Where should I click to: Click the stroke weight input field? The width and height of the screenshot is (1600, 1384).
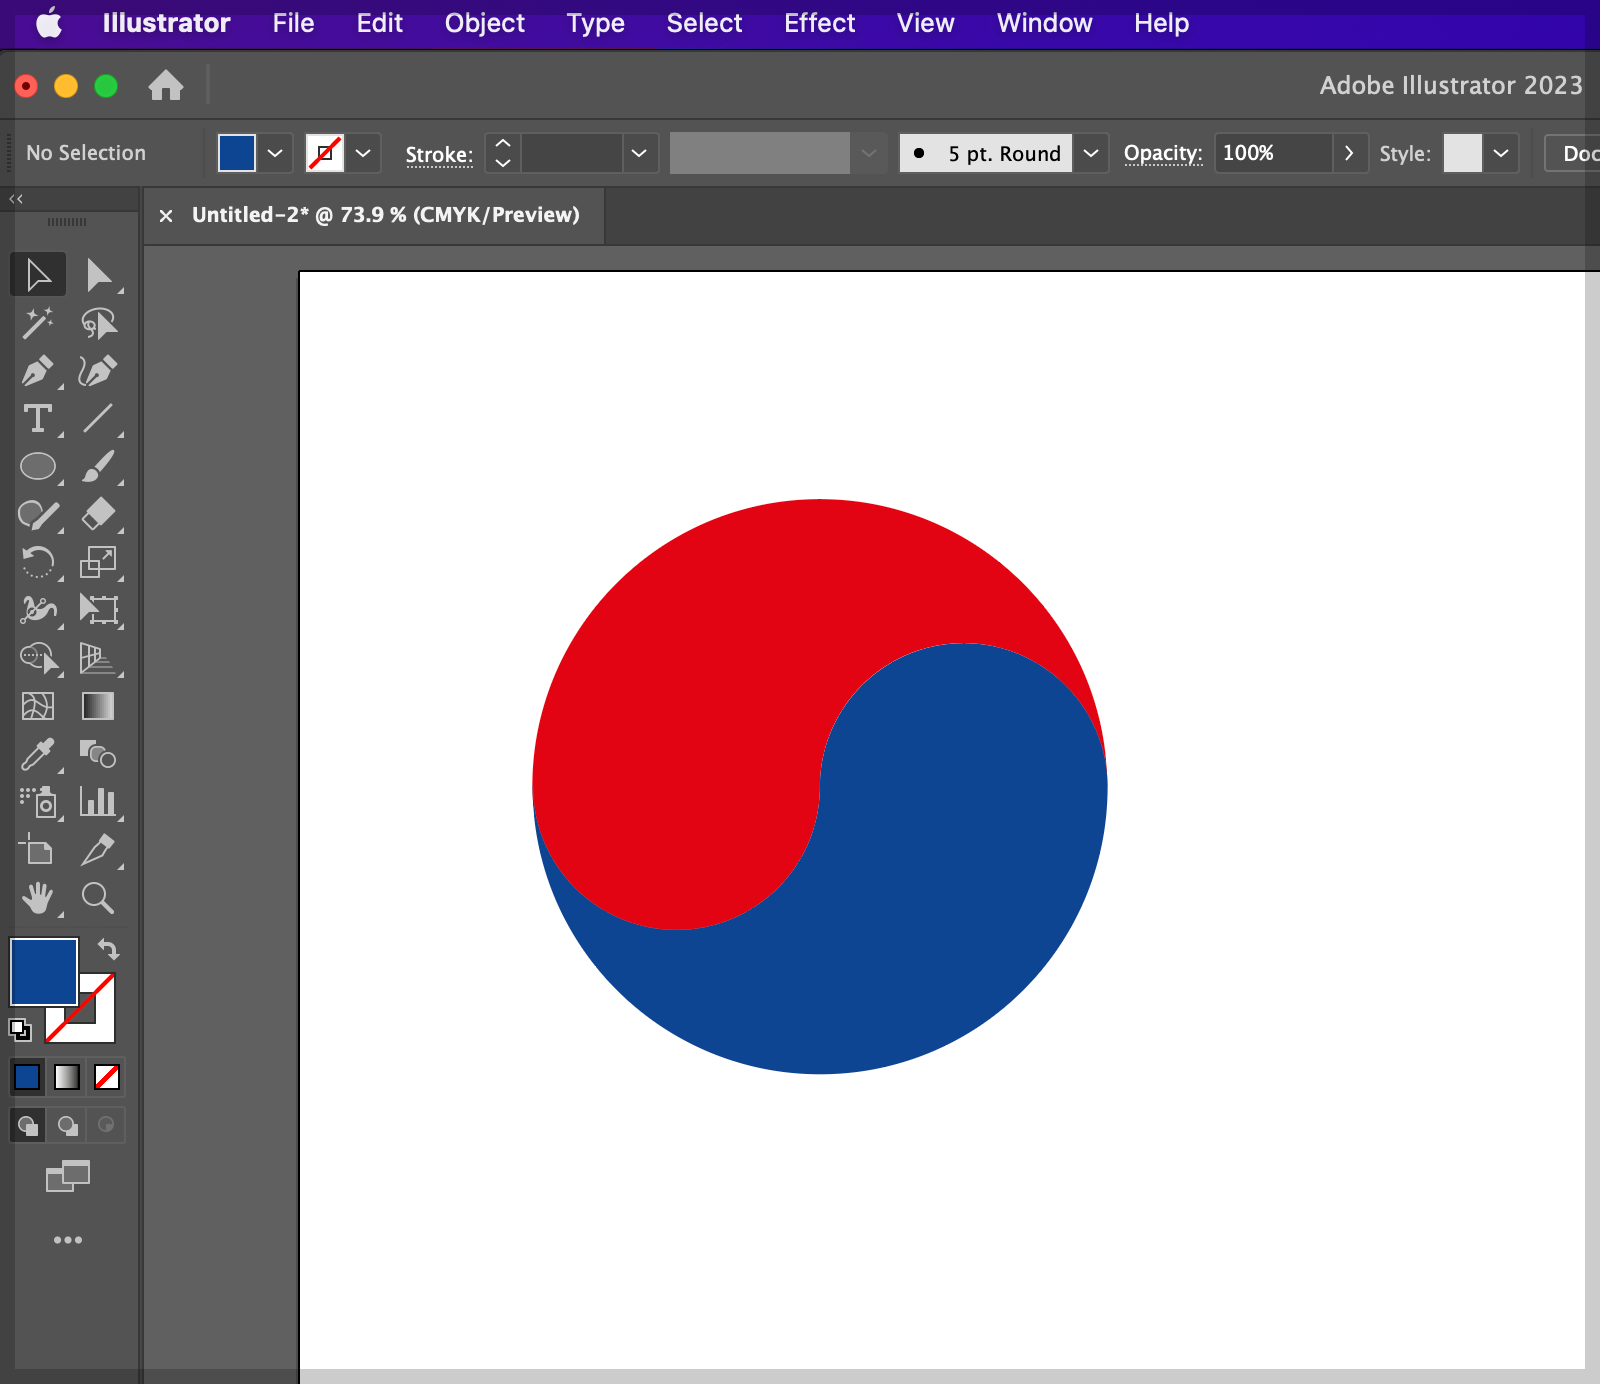tap(572, 153)
